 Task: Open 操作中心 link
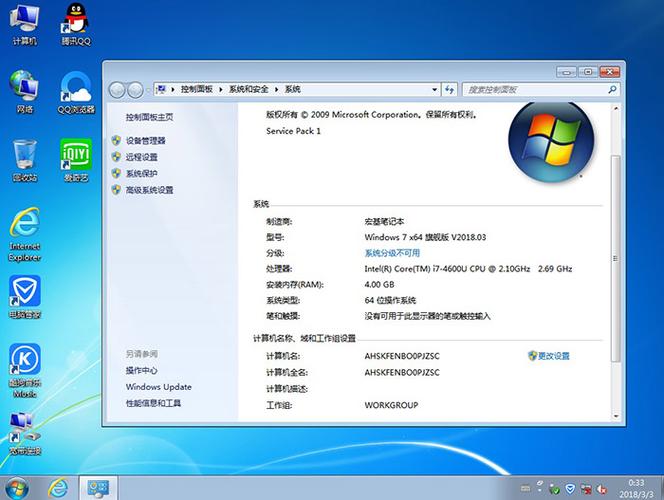(141, 370)
